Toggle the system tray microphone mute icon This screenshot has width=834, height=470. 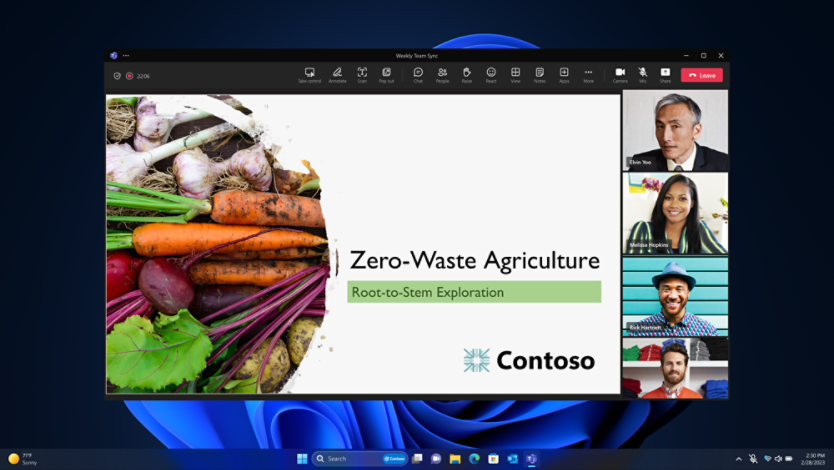(753, 458)
